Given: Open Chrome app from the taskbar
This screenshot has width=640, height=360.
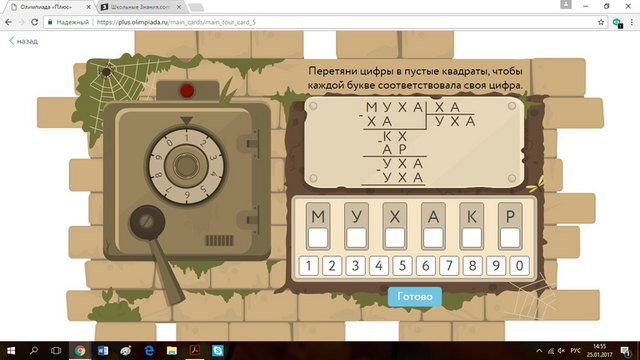Looking at the screenshot, I should 80,351.
